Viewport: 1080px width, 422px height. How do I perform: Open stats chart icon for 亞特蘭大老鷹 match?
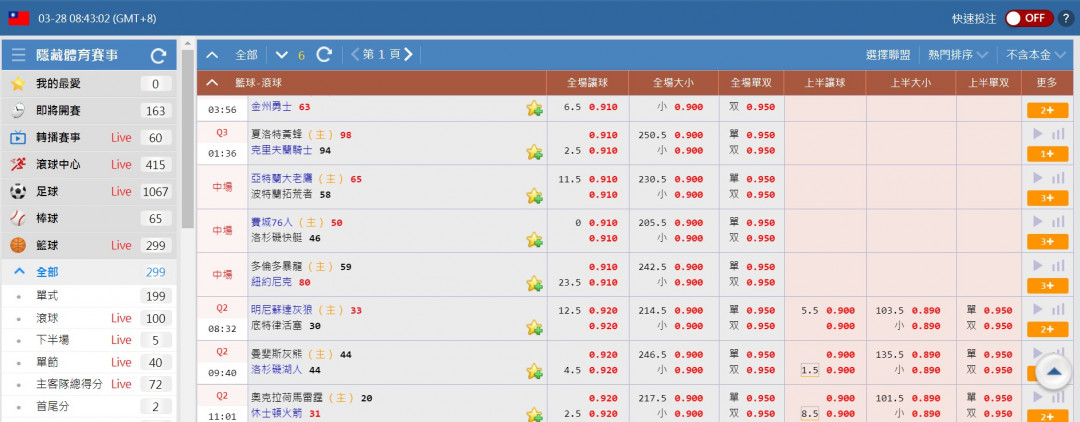[1058, 178]
